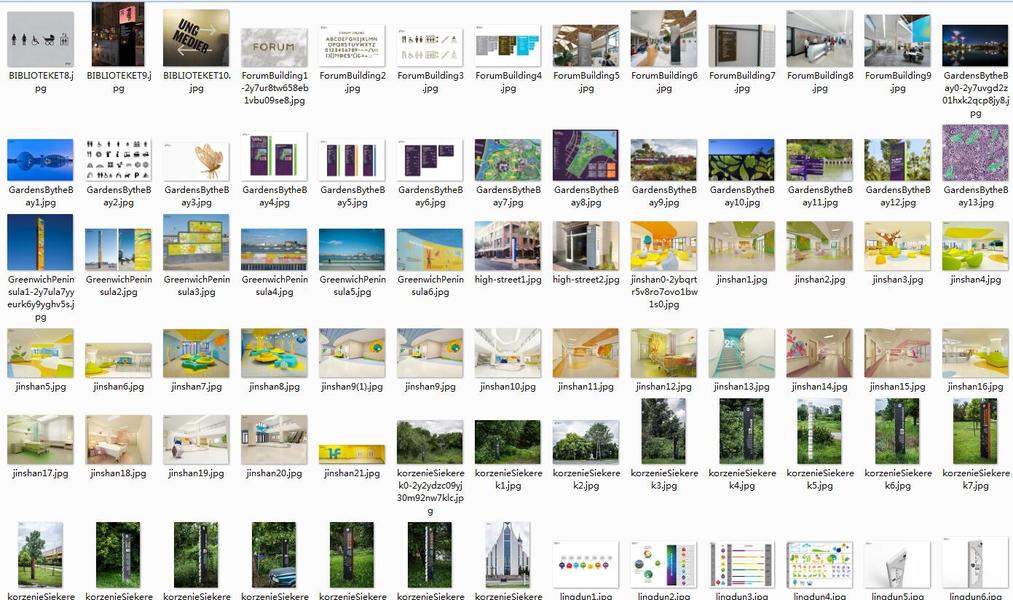The height and width of the screenshot is (600, 1013).
Task: Click the lingdun6.jpg thumbnail
Action: (976, 563)
